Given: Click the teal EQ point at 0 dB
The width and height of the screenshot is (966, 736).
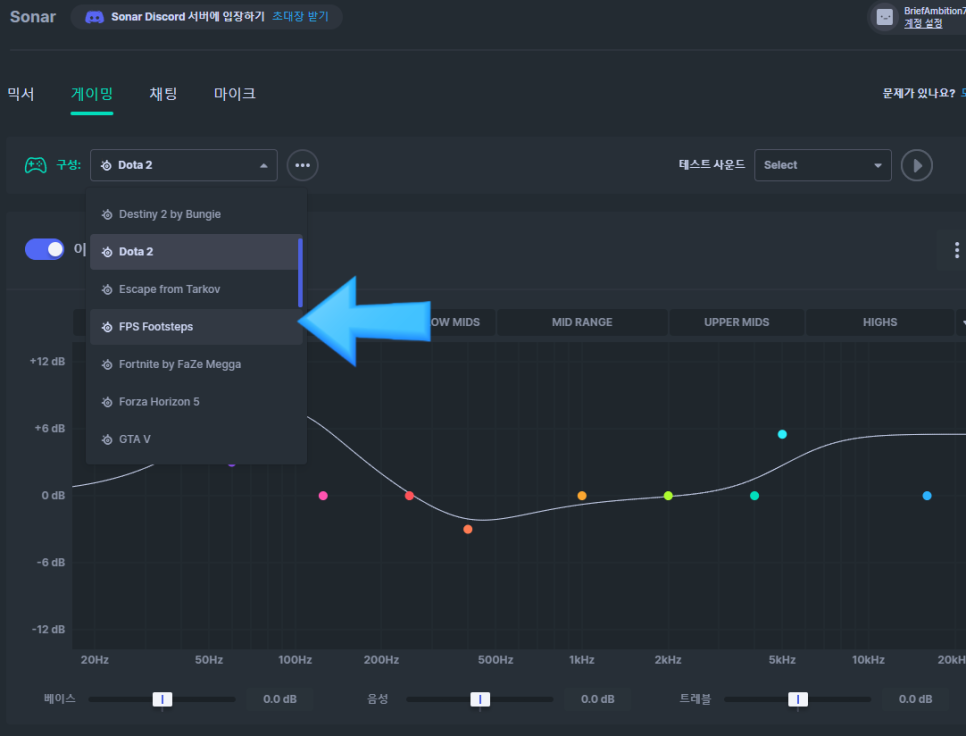Looking at the screenshot, I should click(x=754, y=496).
